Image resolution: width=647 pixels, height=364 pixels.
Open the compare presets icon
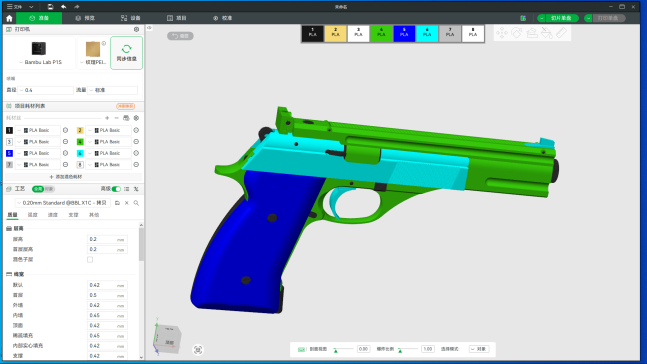(x=136, y=189)
